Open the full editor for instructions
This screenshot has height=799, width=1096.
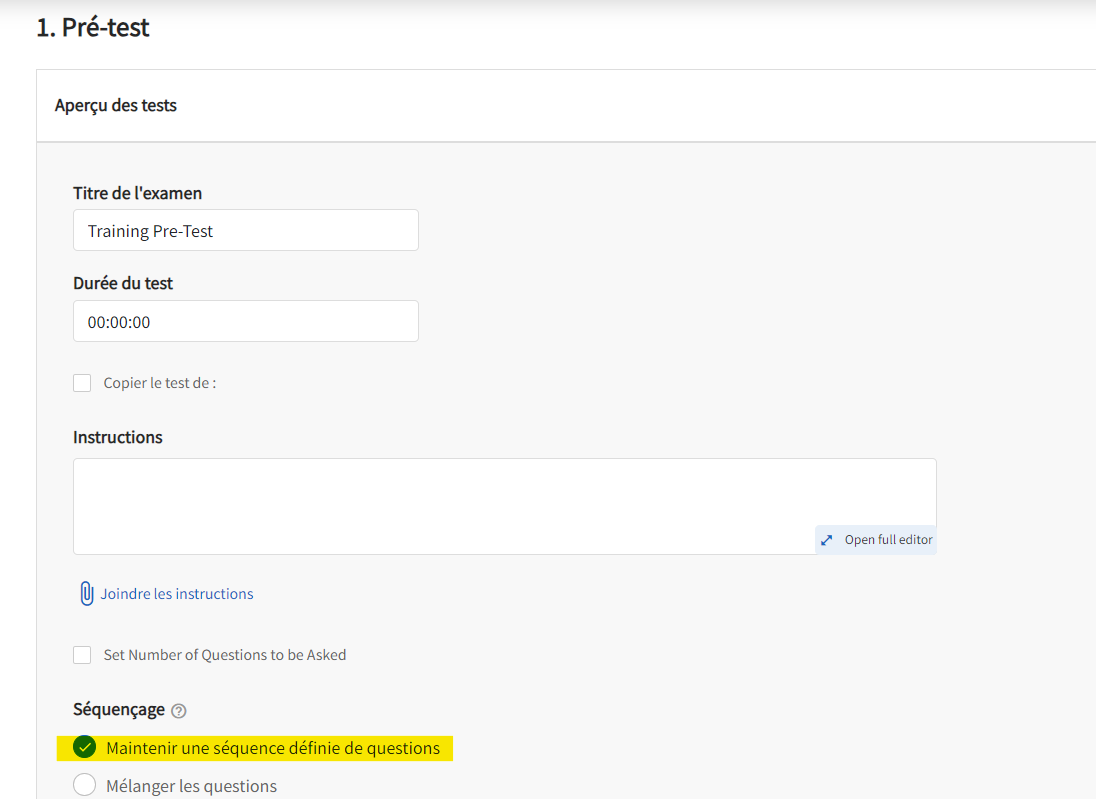(887, 540)
